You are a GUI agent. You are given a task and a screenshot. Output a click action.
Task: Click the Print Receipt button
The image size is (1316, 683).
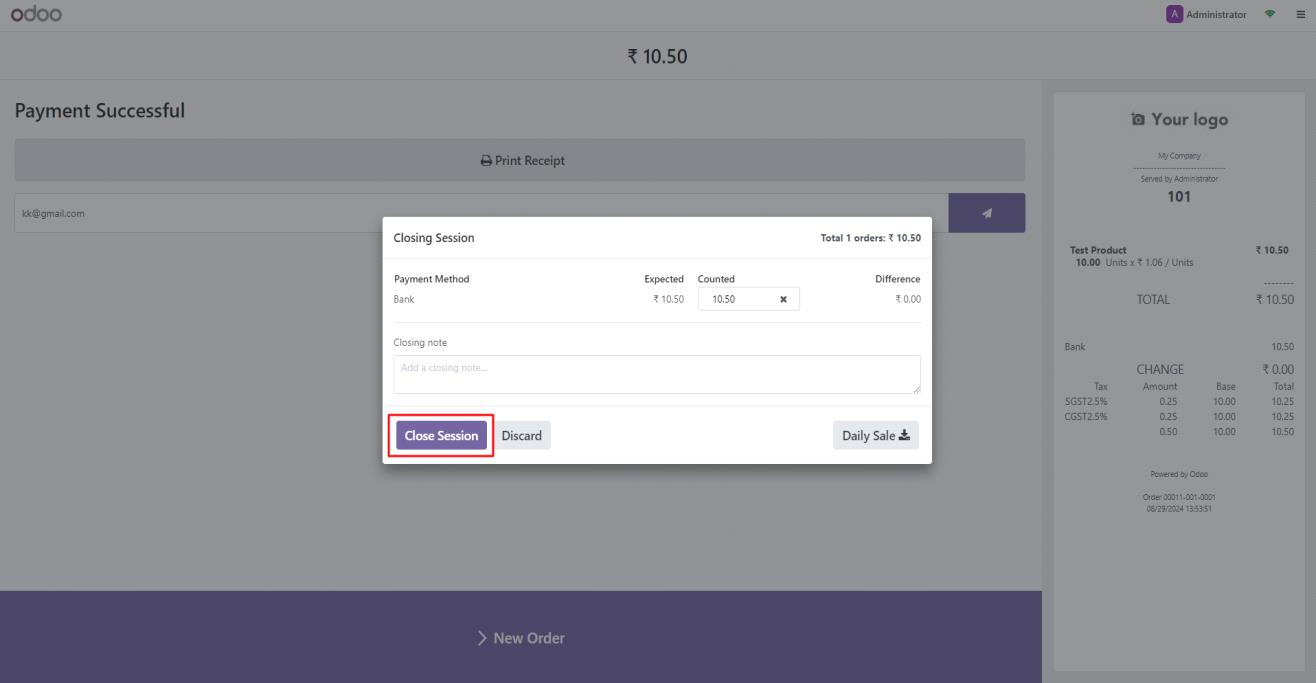[x=520, y=160]
